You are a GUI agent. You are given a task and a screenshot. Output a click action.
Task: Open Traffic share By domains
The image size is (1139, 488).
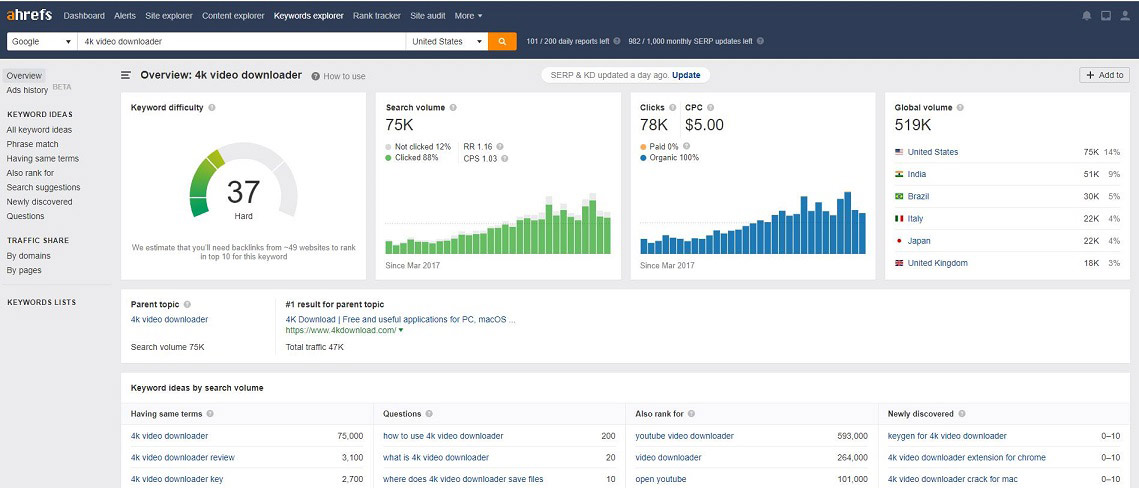28,256
